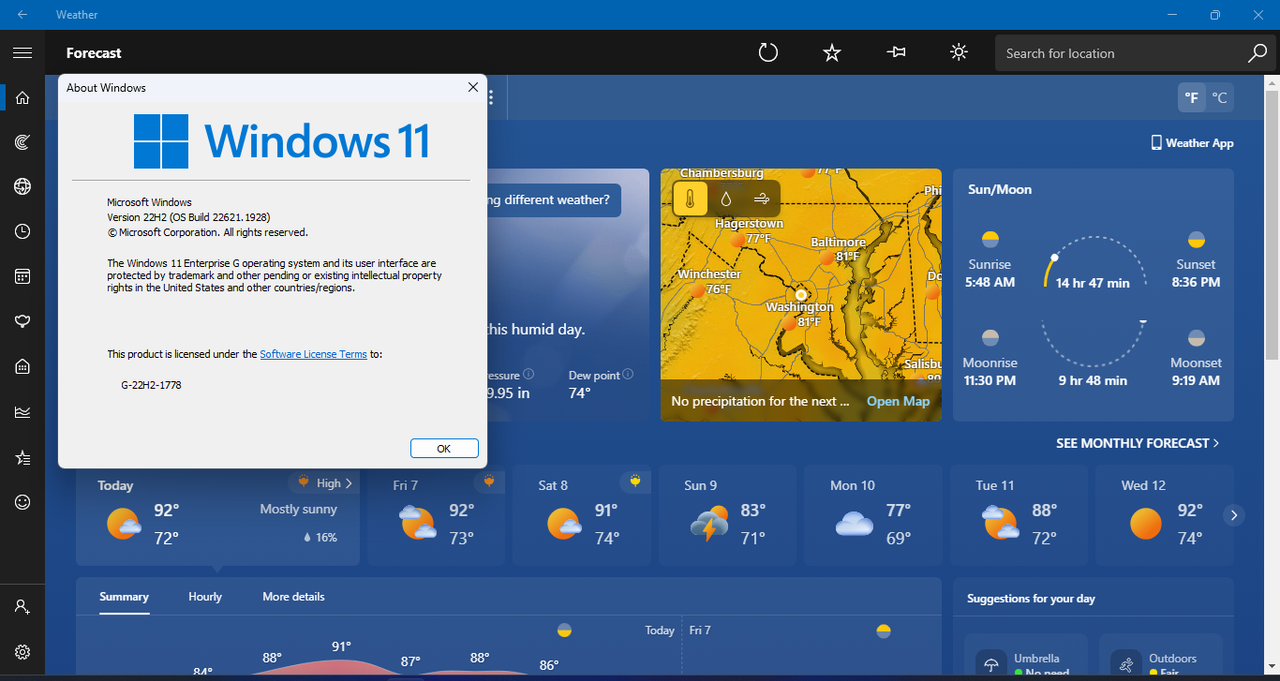This screenshot has height=681, width=1280.
Task: Click Washington marker on map
Action: pos(801,295)
